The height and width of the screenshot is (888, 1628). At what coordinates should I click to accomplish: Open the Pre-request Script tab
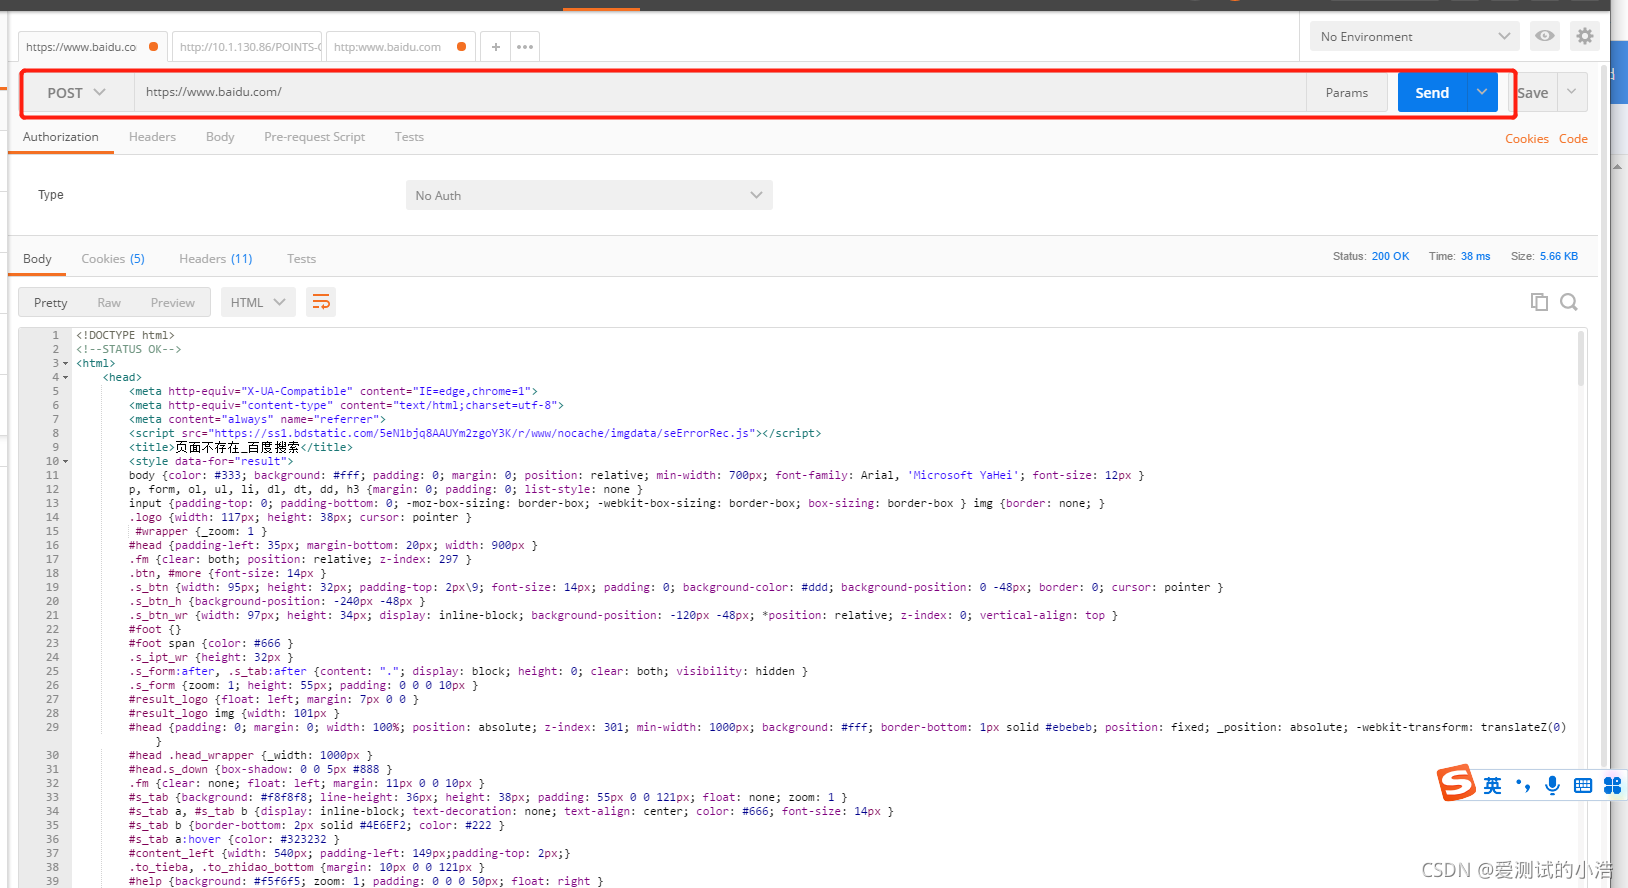[x=314, y=137]
